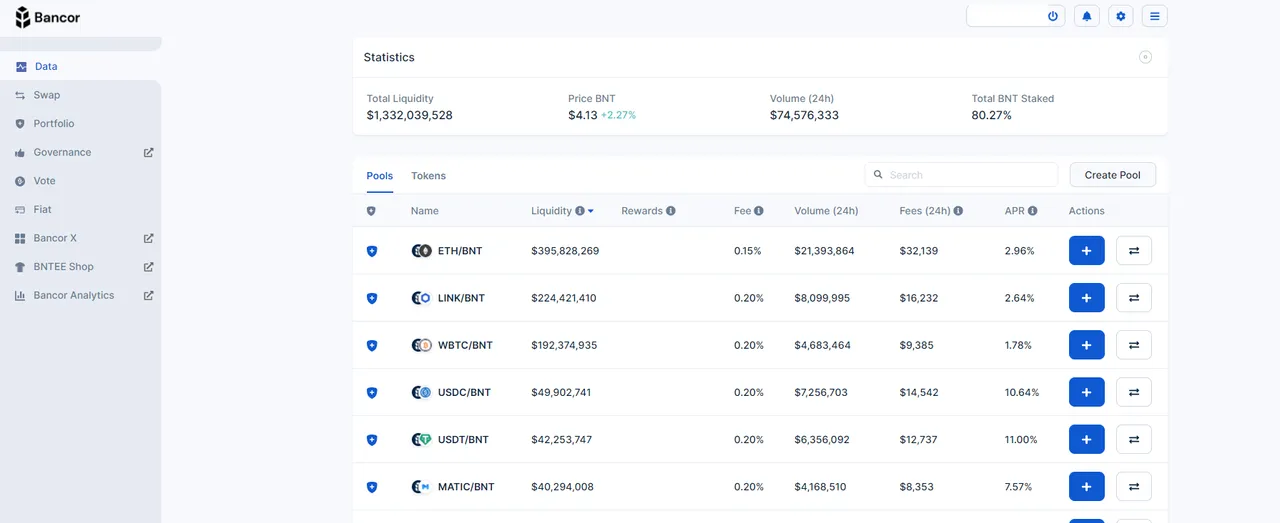This screenshot has width=1280, height=523.
Task: Click the ETH/BNT protection shield icon
Action: pyautogui.click(x=372, y=251)
